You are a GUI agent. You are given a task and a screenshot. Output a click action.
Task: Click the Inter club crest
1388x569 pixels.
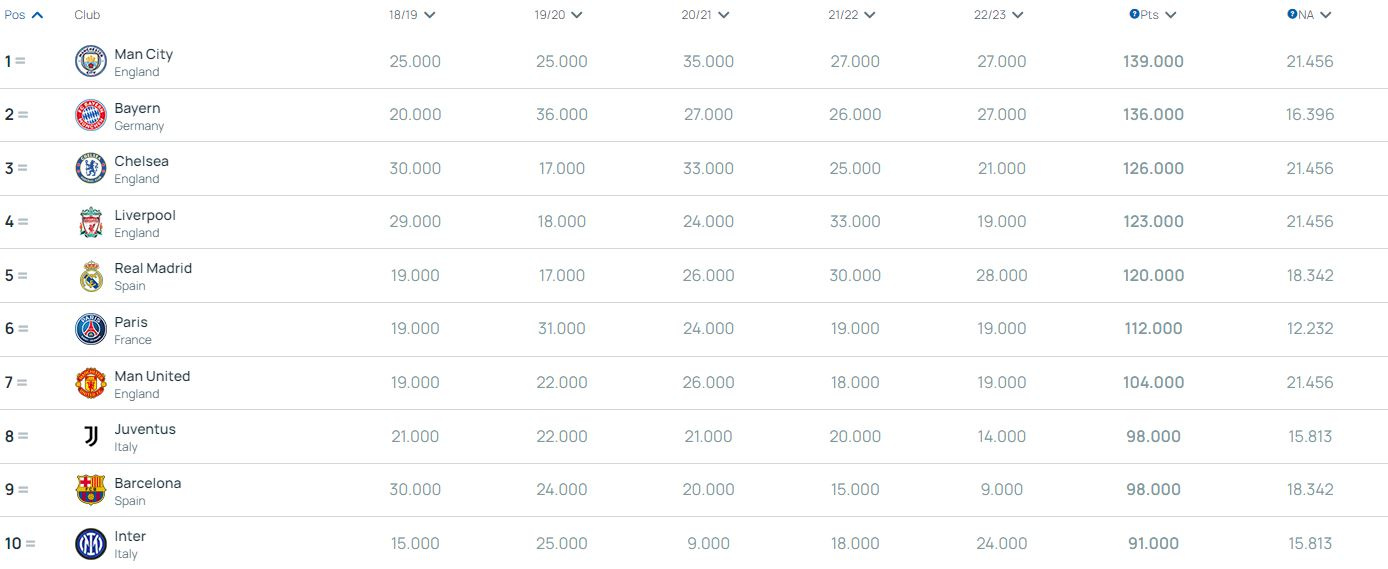91,544
